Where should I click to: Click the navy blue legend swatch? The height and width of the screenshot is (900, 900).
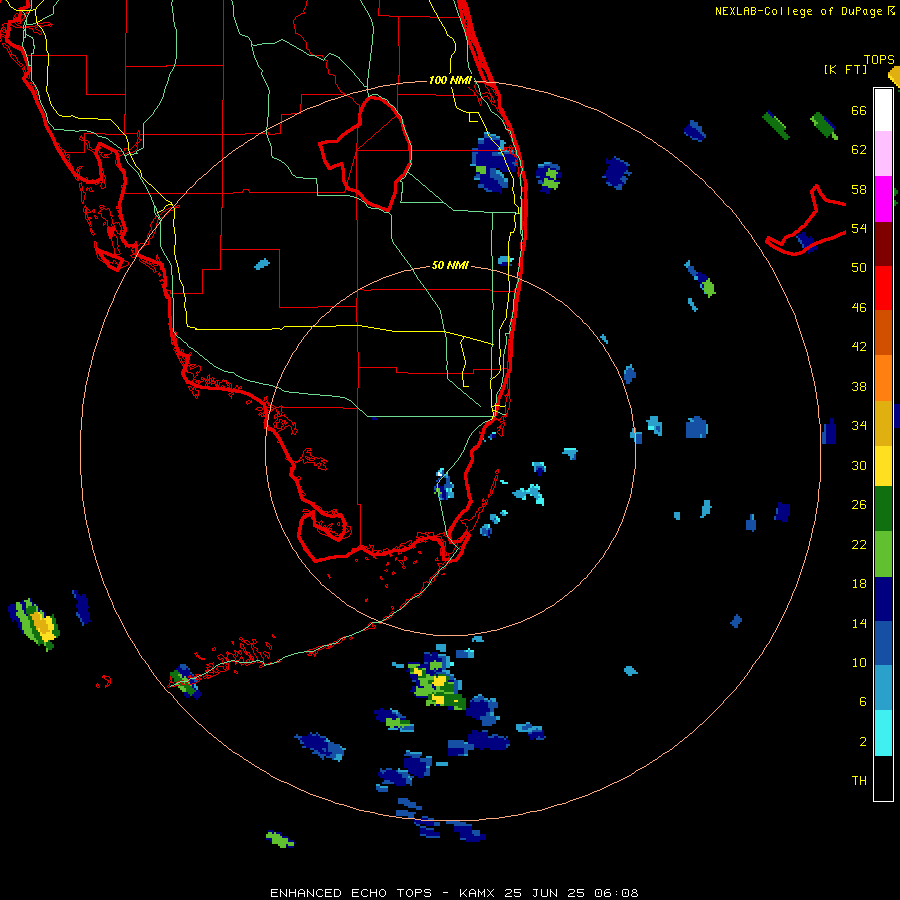[x=883, y=599]
